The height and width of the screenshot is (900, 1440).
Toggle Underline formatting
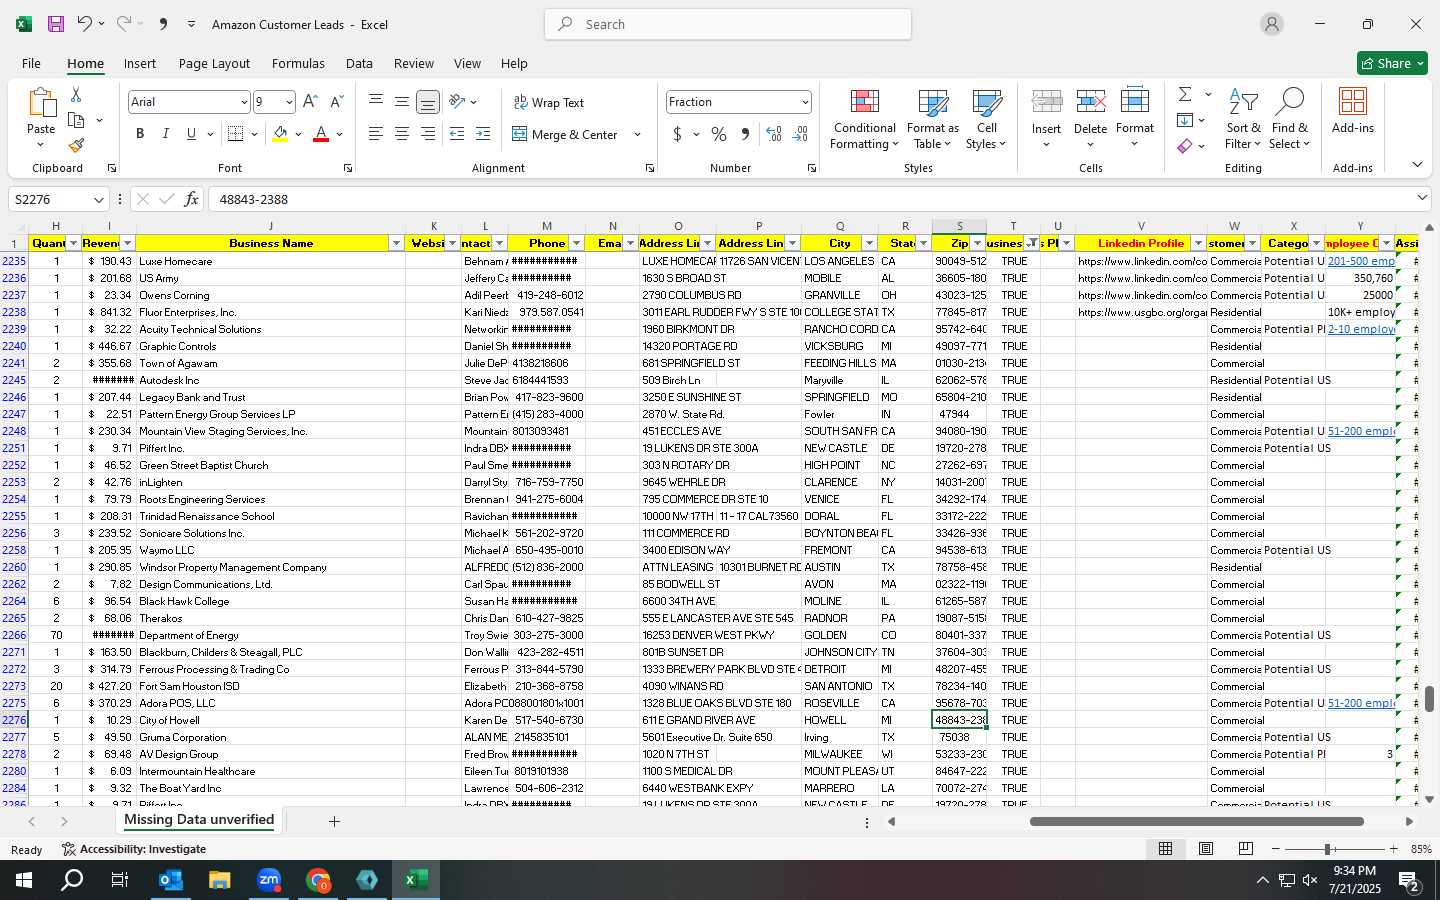[x=191, y=134]
